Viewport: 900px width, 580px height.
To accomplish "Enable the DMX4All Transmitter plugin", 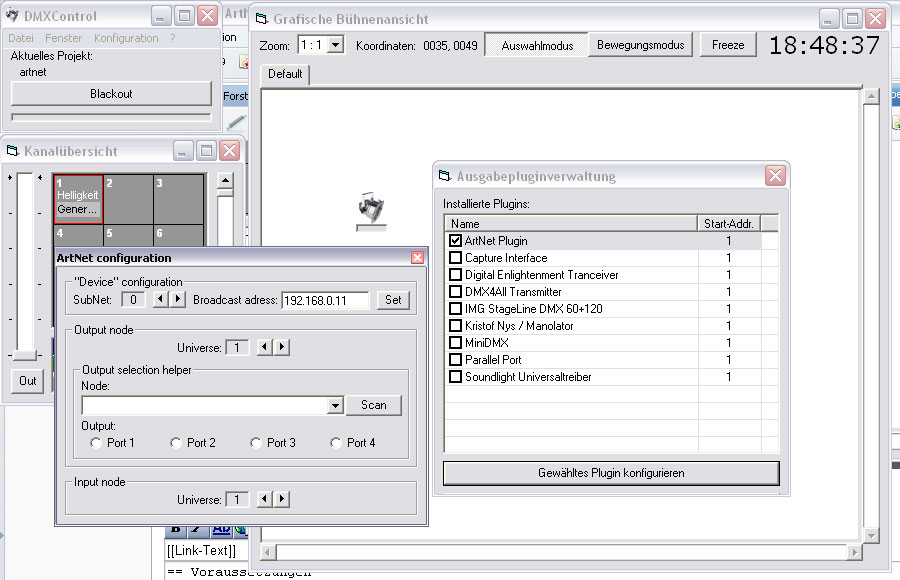I will 455,292.
